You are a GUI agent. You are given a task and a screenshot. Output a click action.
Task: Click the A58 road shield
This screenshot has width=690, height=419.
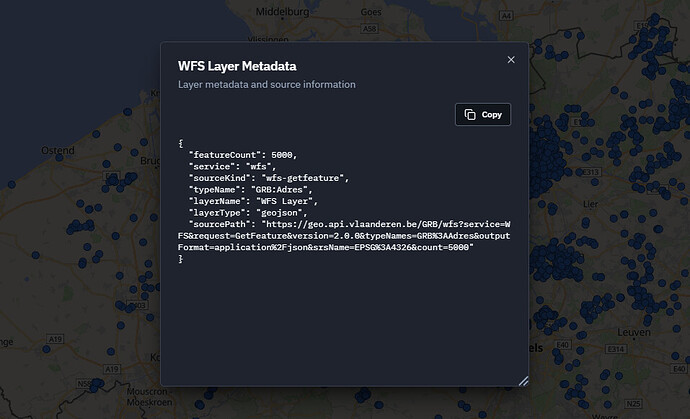(x=369, y=29)
